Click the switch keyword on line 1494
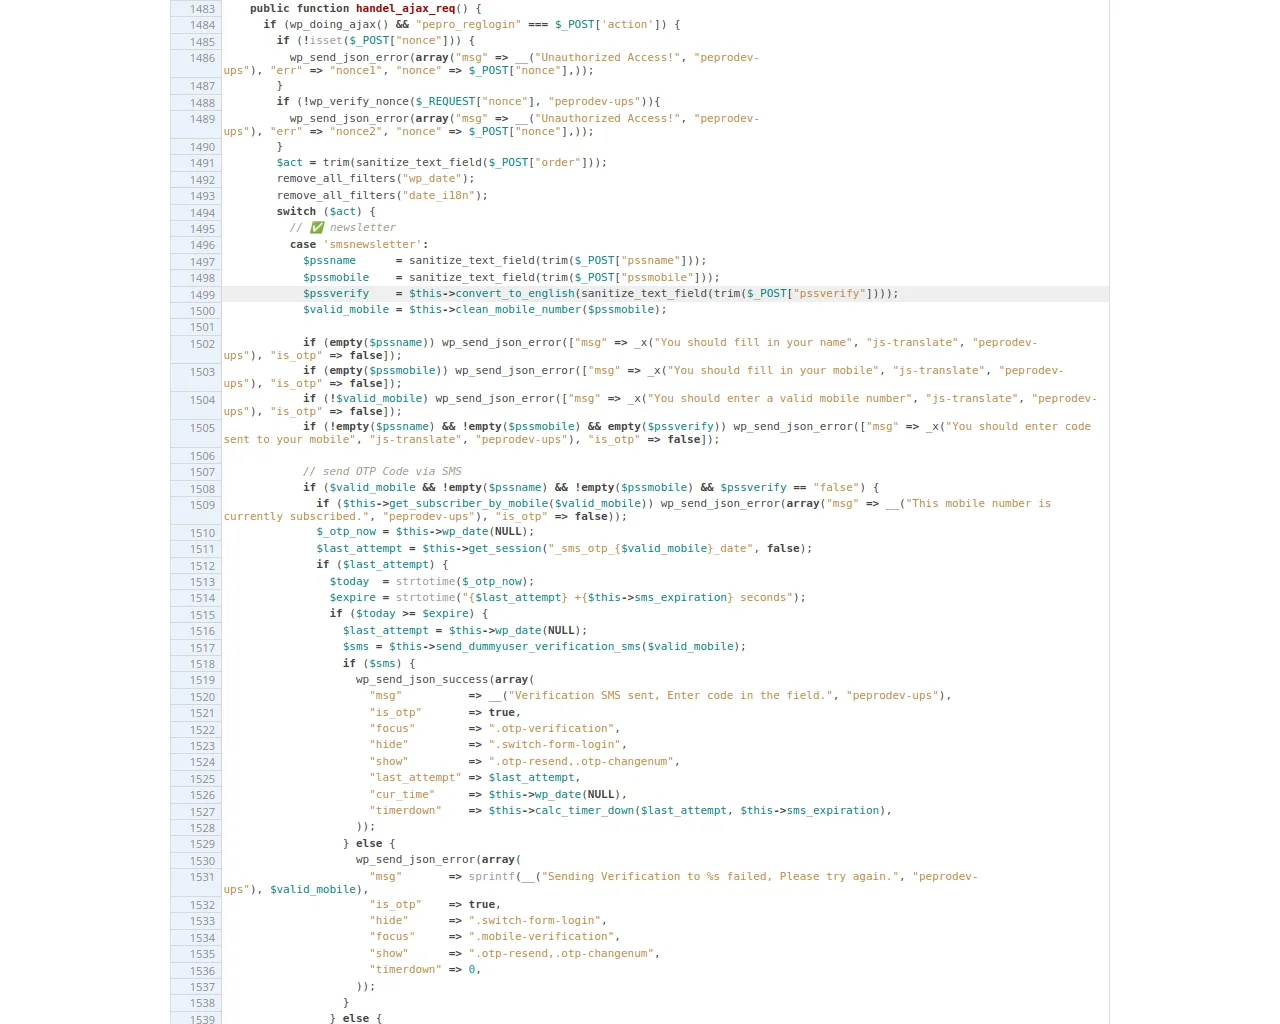 point(296,211)
